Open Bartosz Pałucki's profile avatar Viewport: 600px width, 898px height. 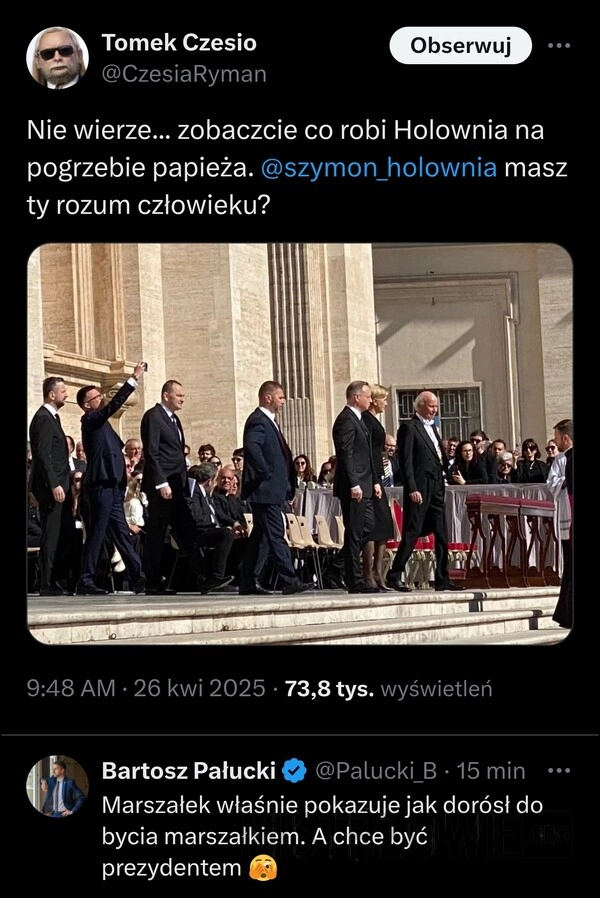click(57, 786)
